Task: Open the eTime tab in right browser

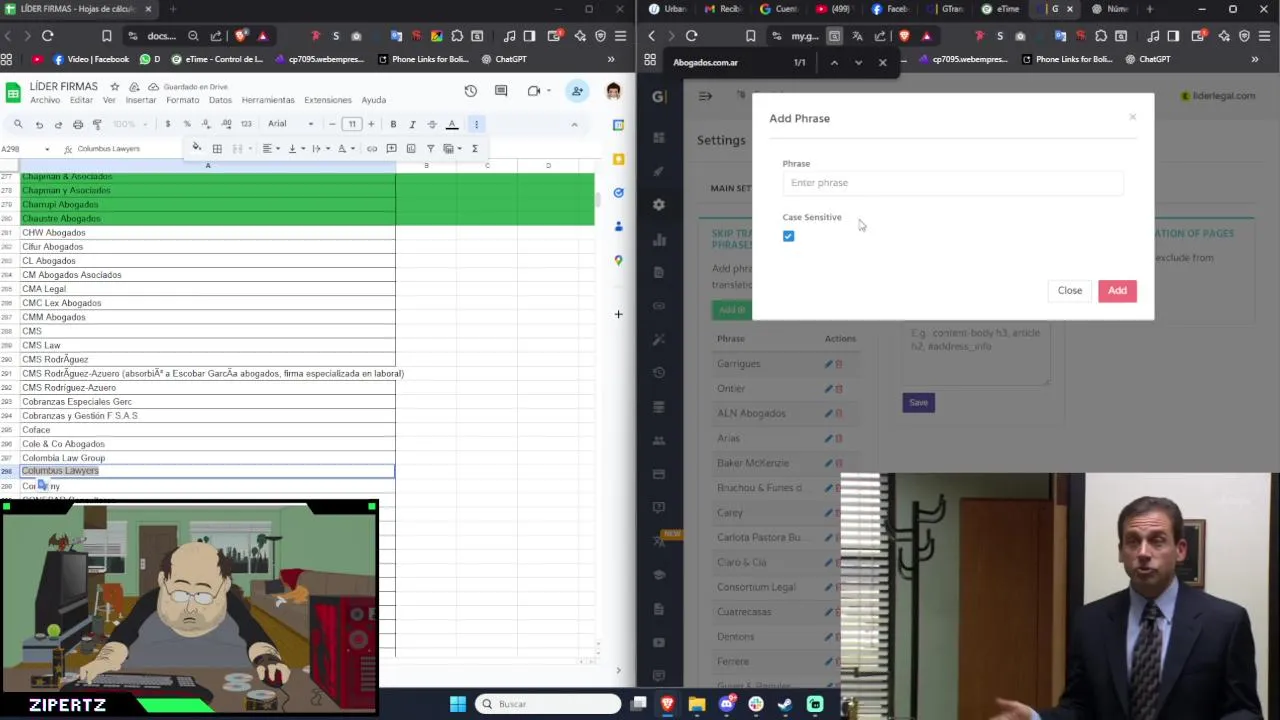Action: 1000,9
